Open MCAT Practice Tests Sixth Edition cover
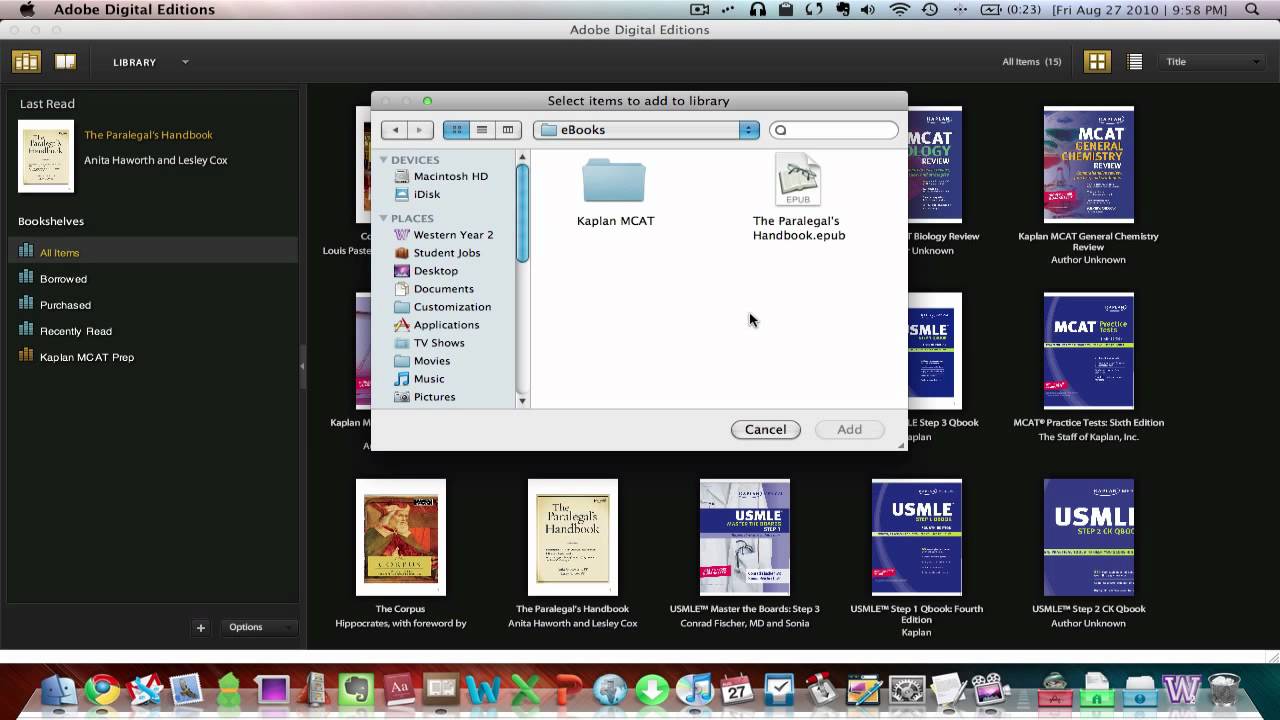 pos(1089,351)
